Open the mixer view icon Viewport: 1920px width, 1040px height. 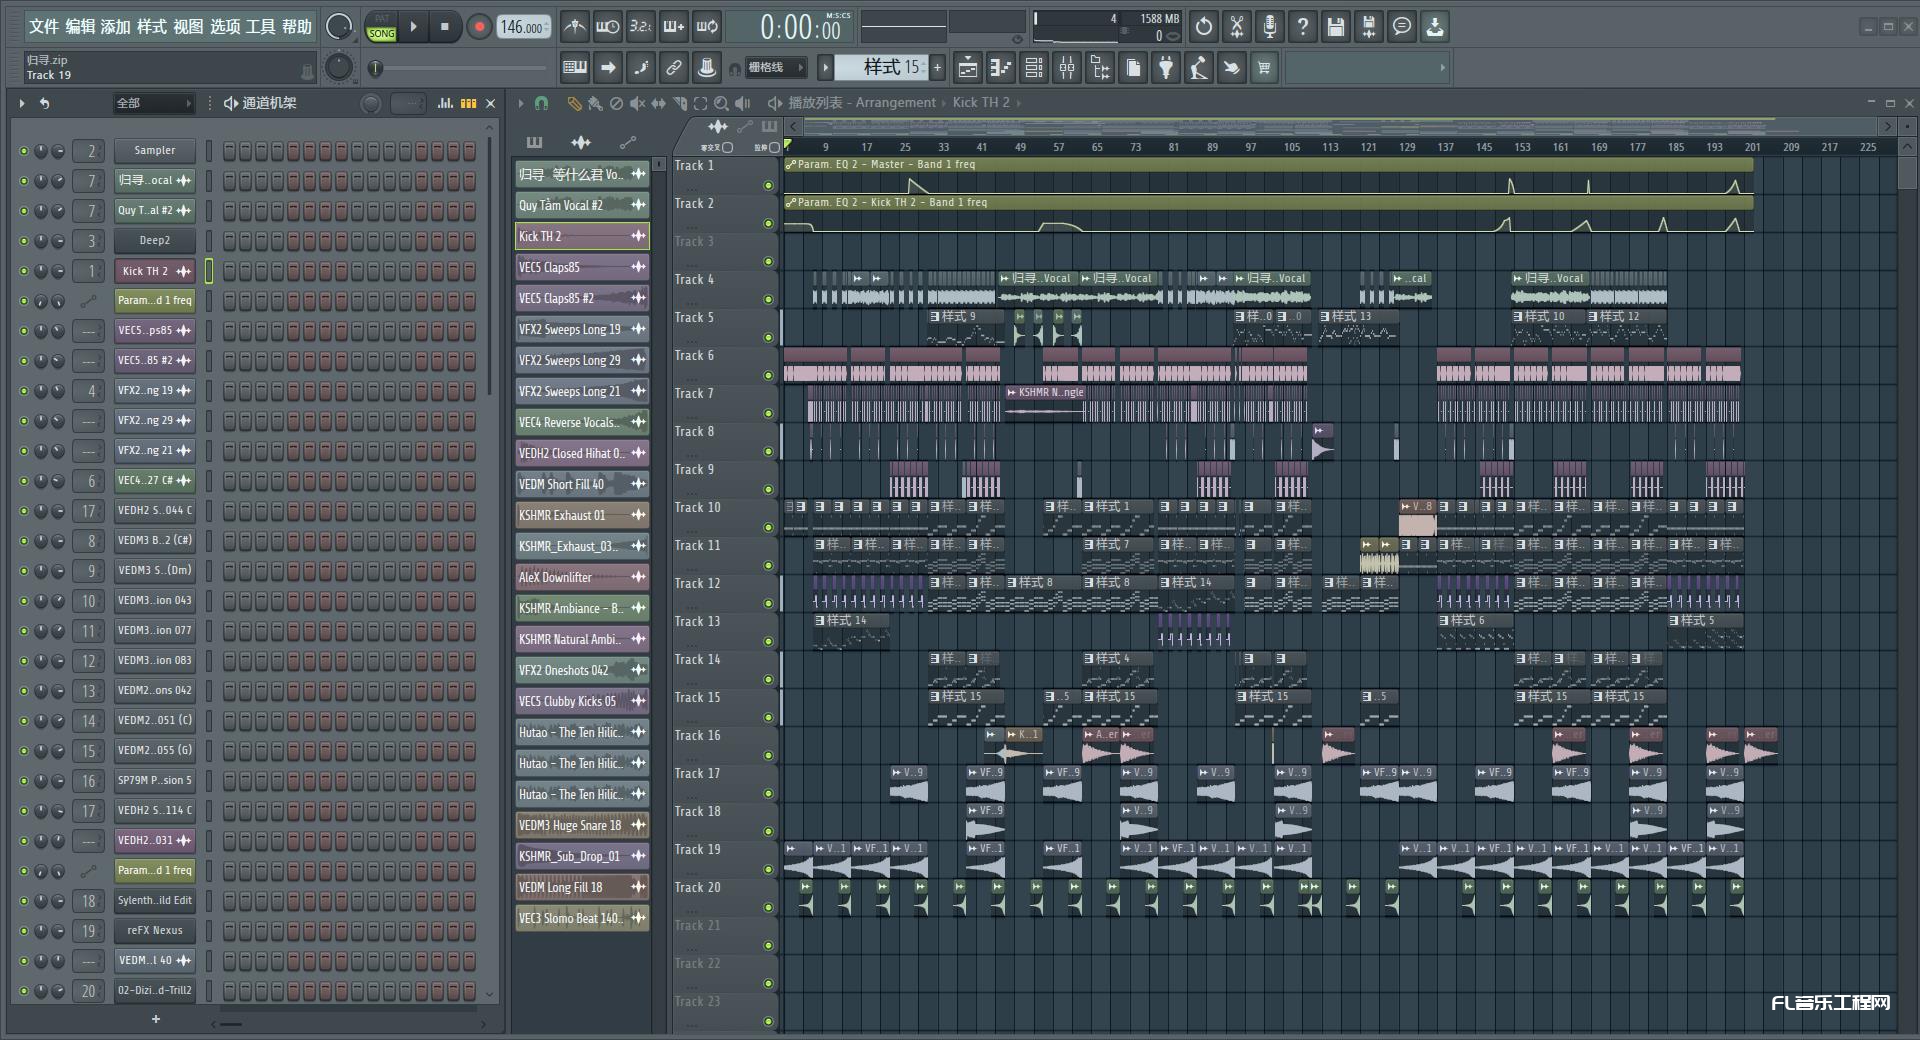point(1067,68)
